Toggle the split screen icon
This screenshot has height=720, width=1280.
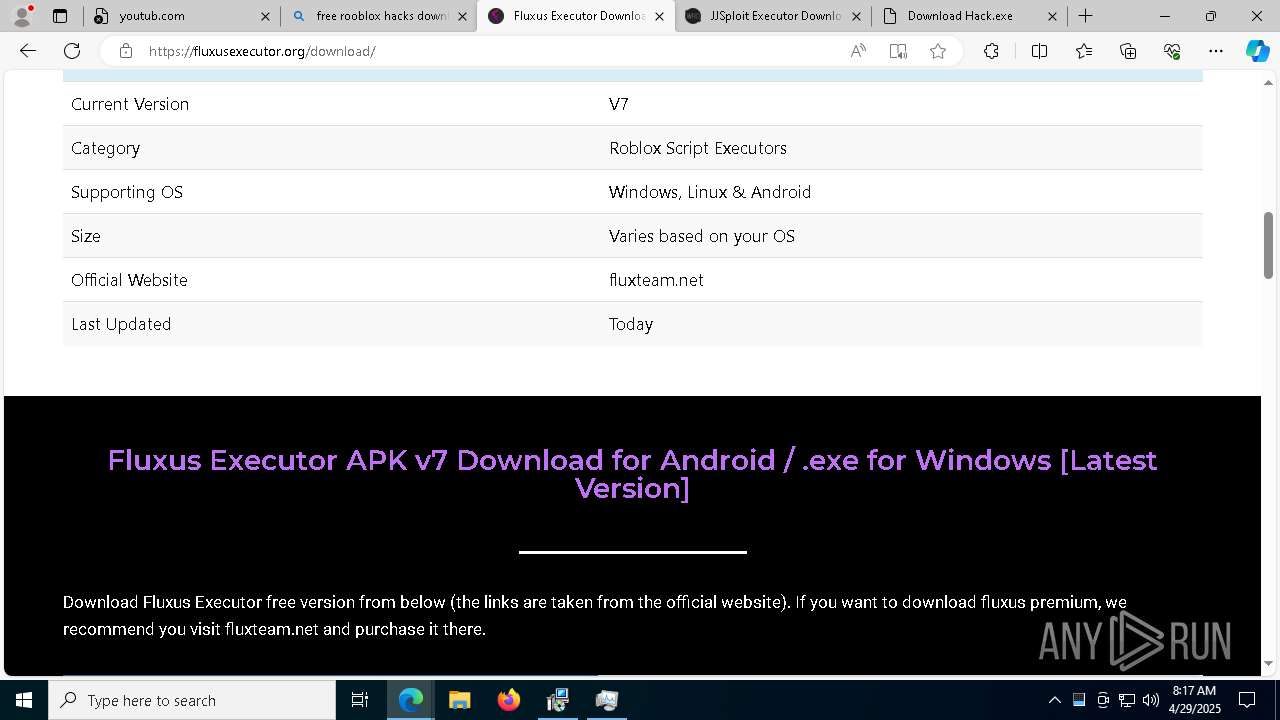click(1039, 51)
